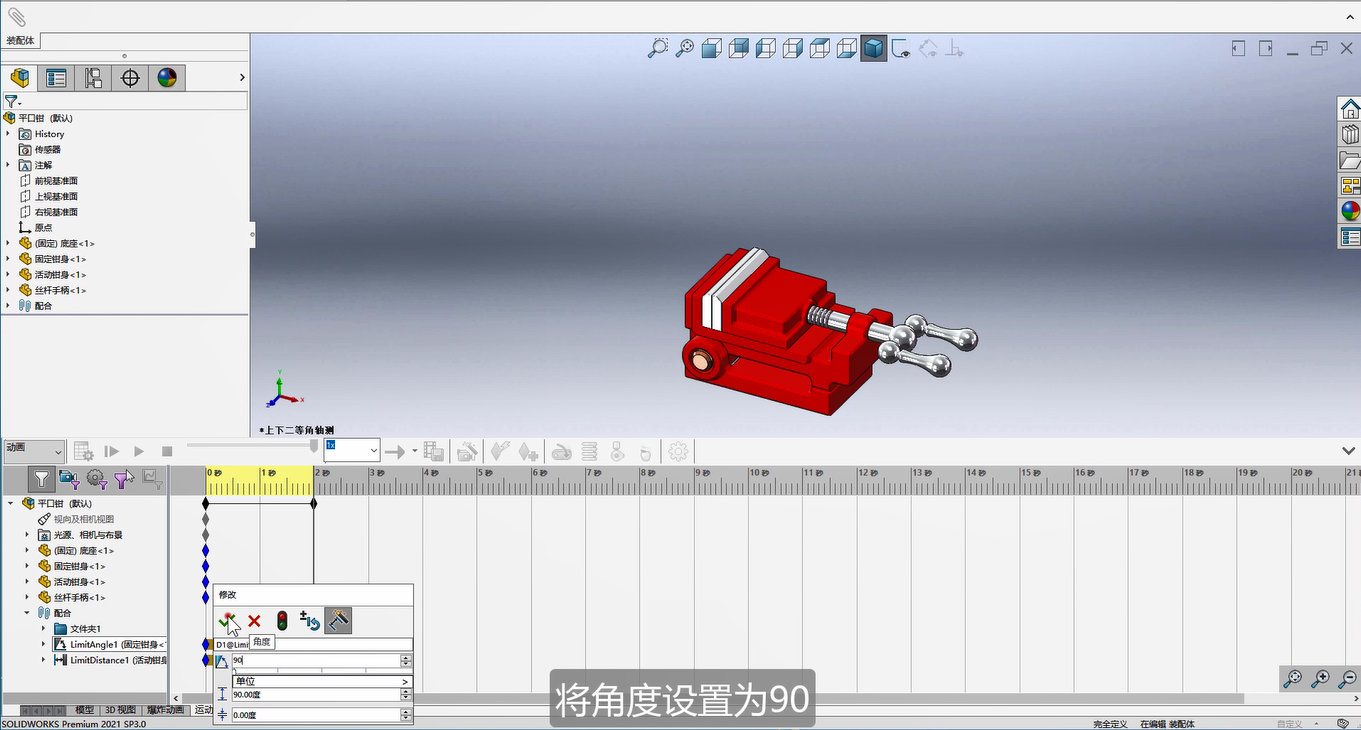Collapse the 配合 node in motion tree

[27, 613]
